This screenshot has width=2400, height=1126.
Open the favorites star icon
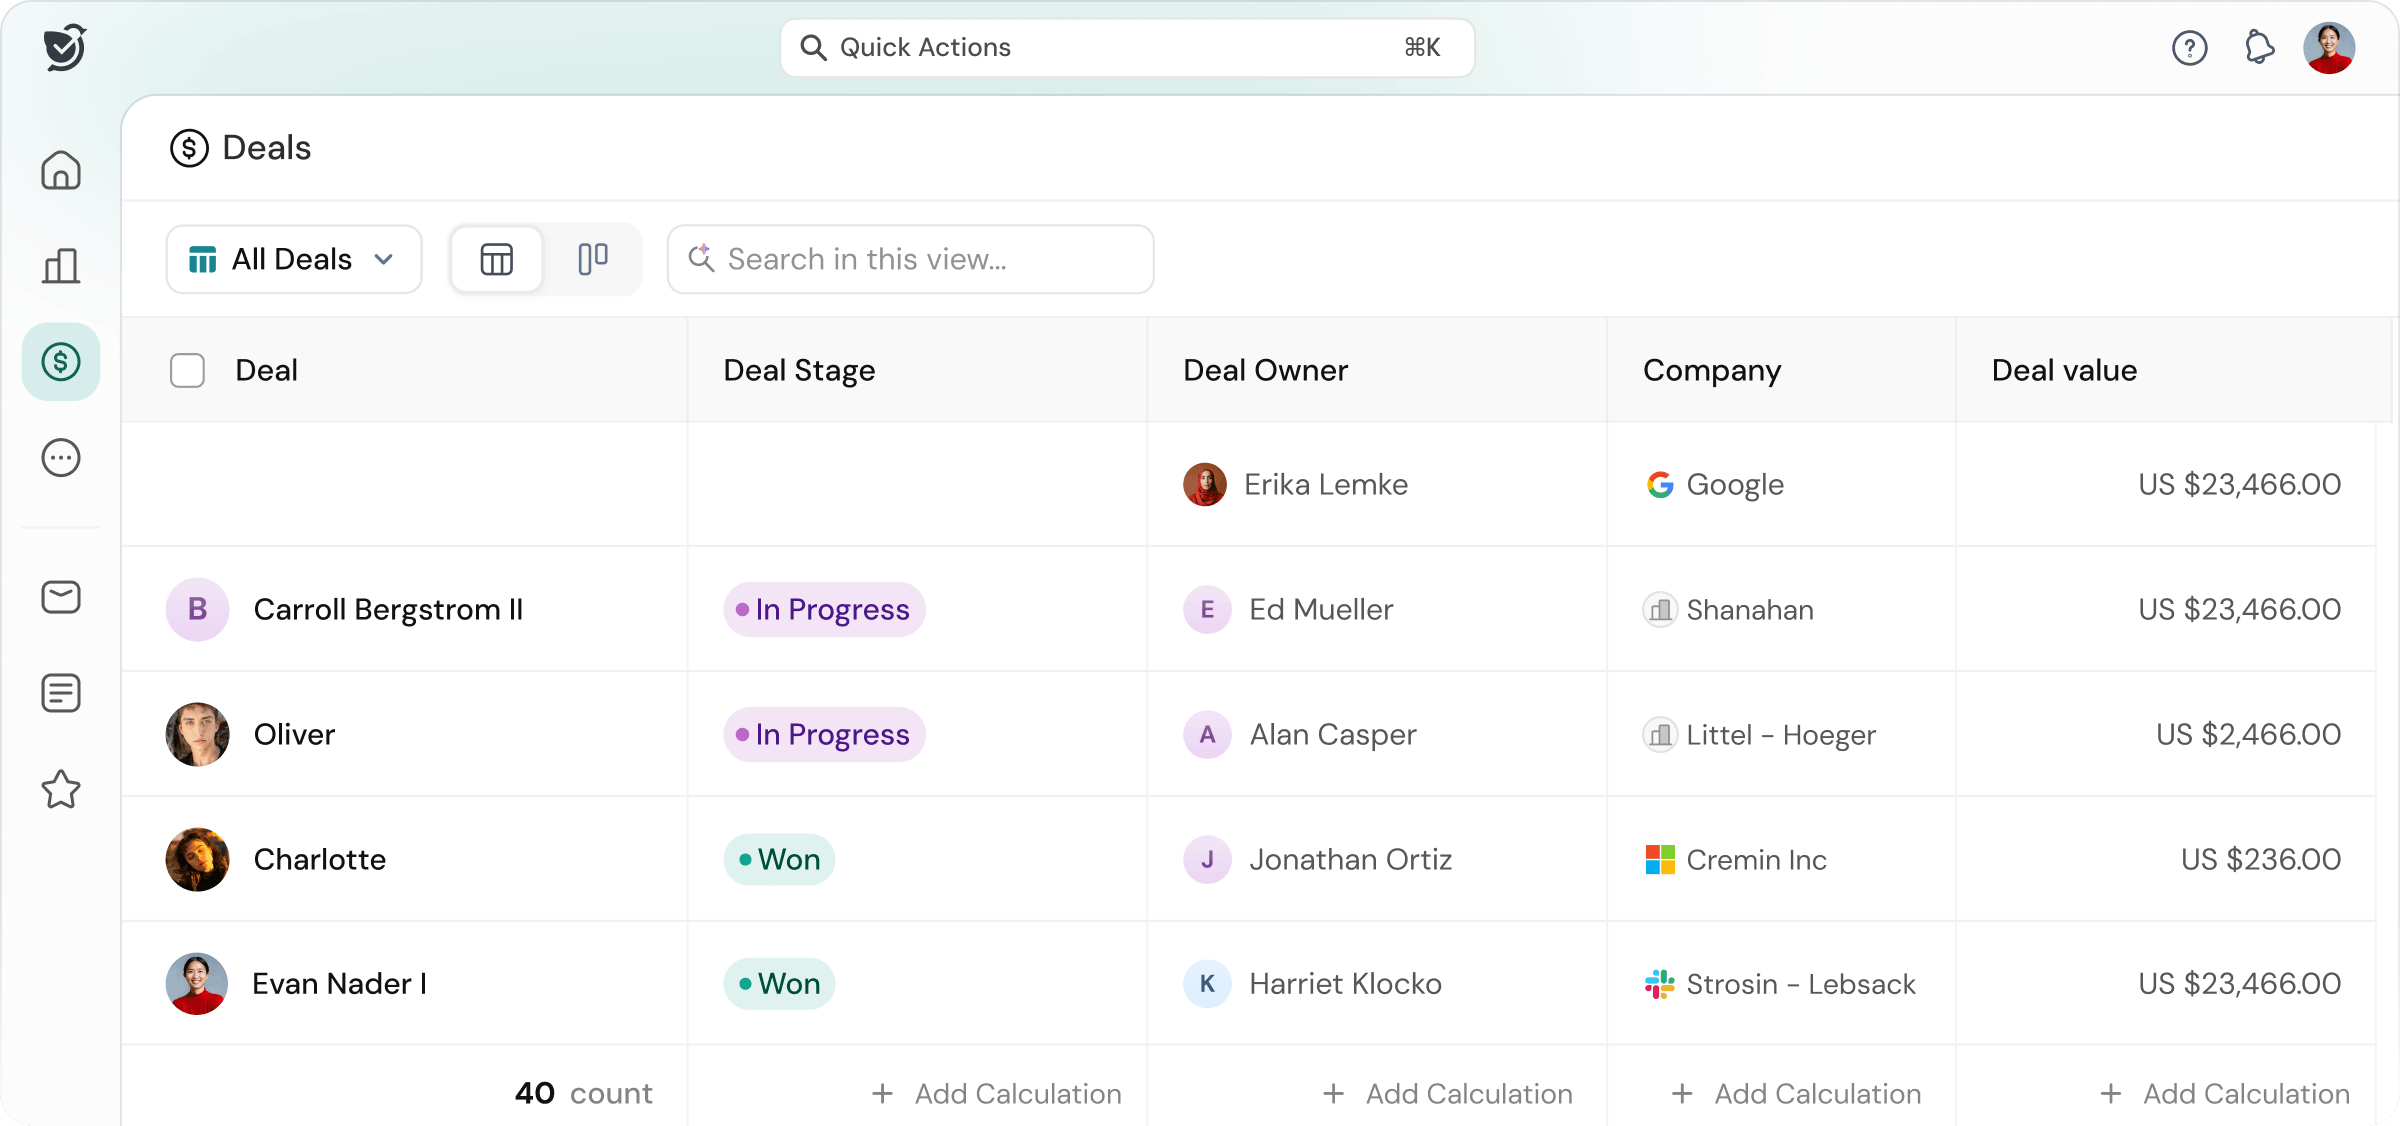pyautogui.click(x=61, y=789)
